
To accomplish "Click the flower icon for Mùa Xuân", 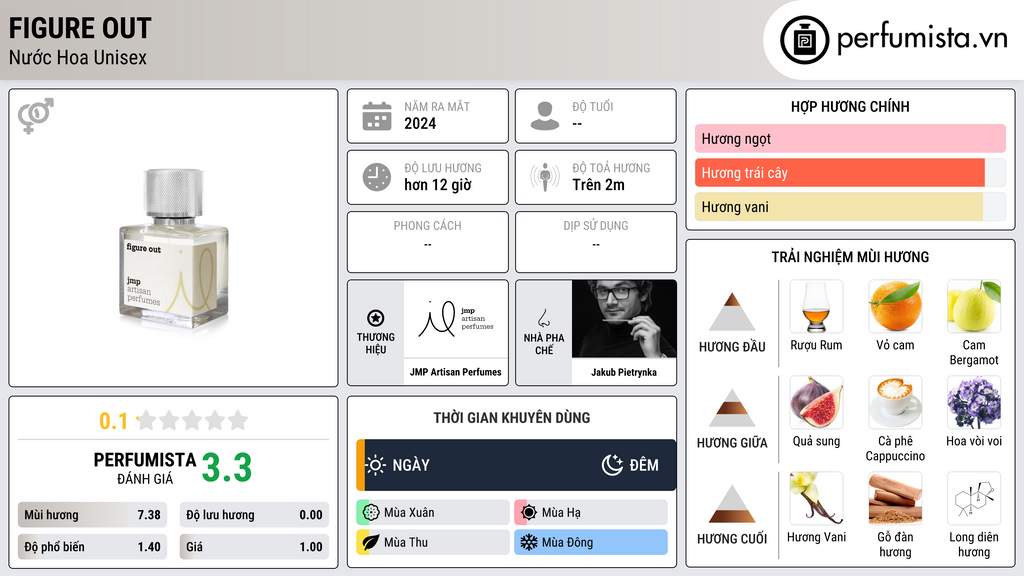I will tap(371, 513).
